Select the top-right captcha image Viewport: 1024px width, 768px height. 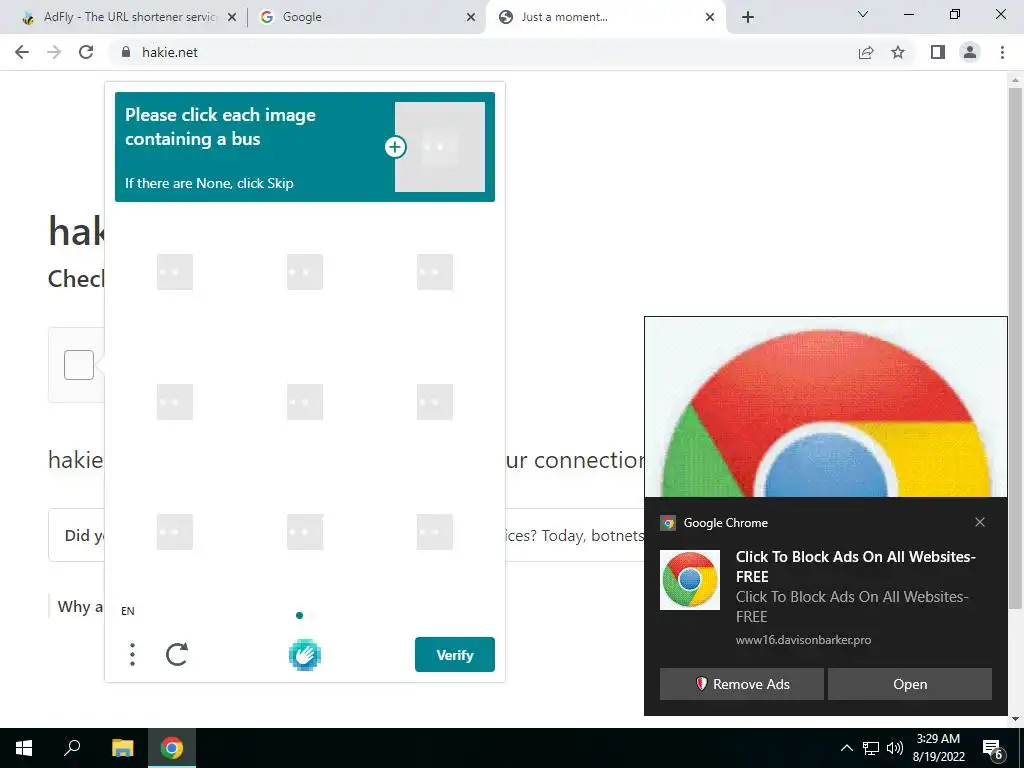pyautogui.click(x=435, y=272)
